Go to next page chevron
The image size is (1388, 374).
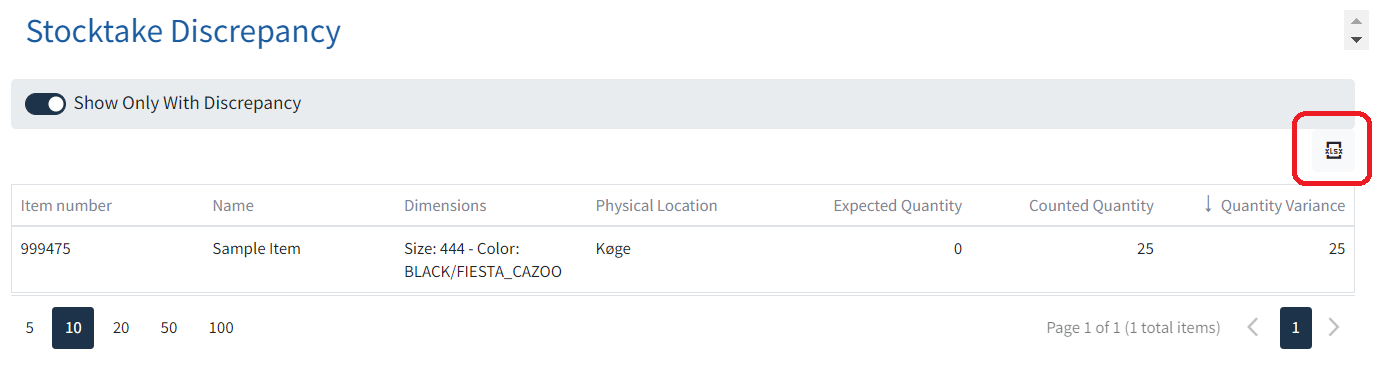tap(1333, 327)
